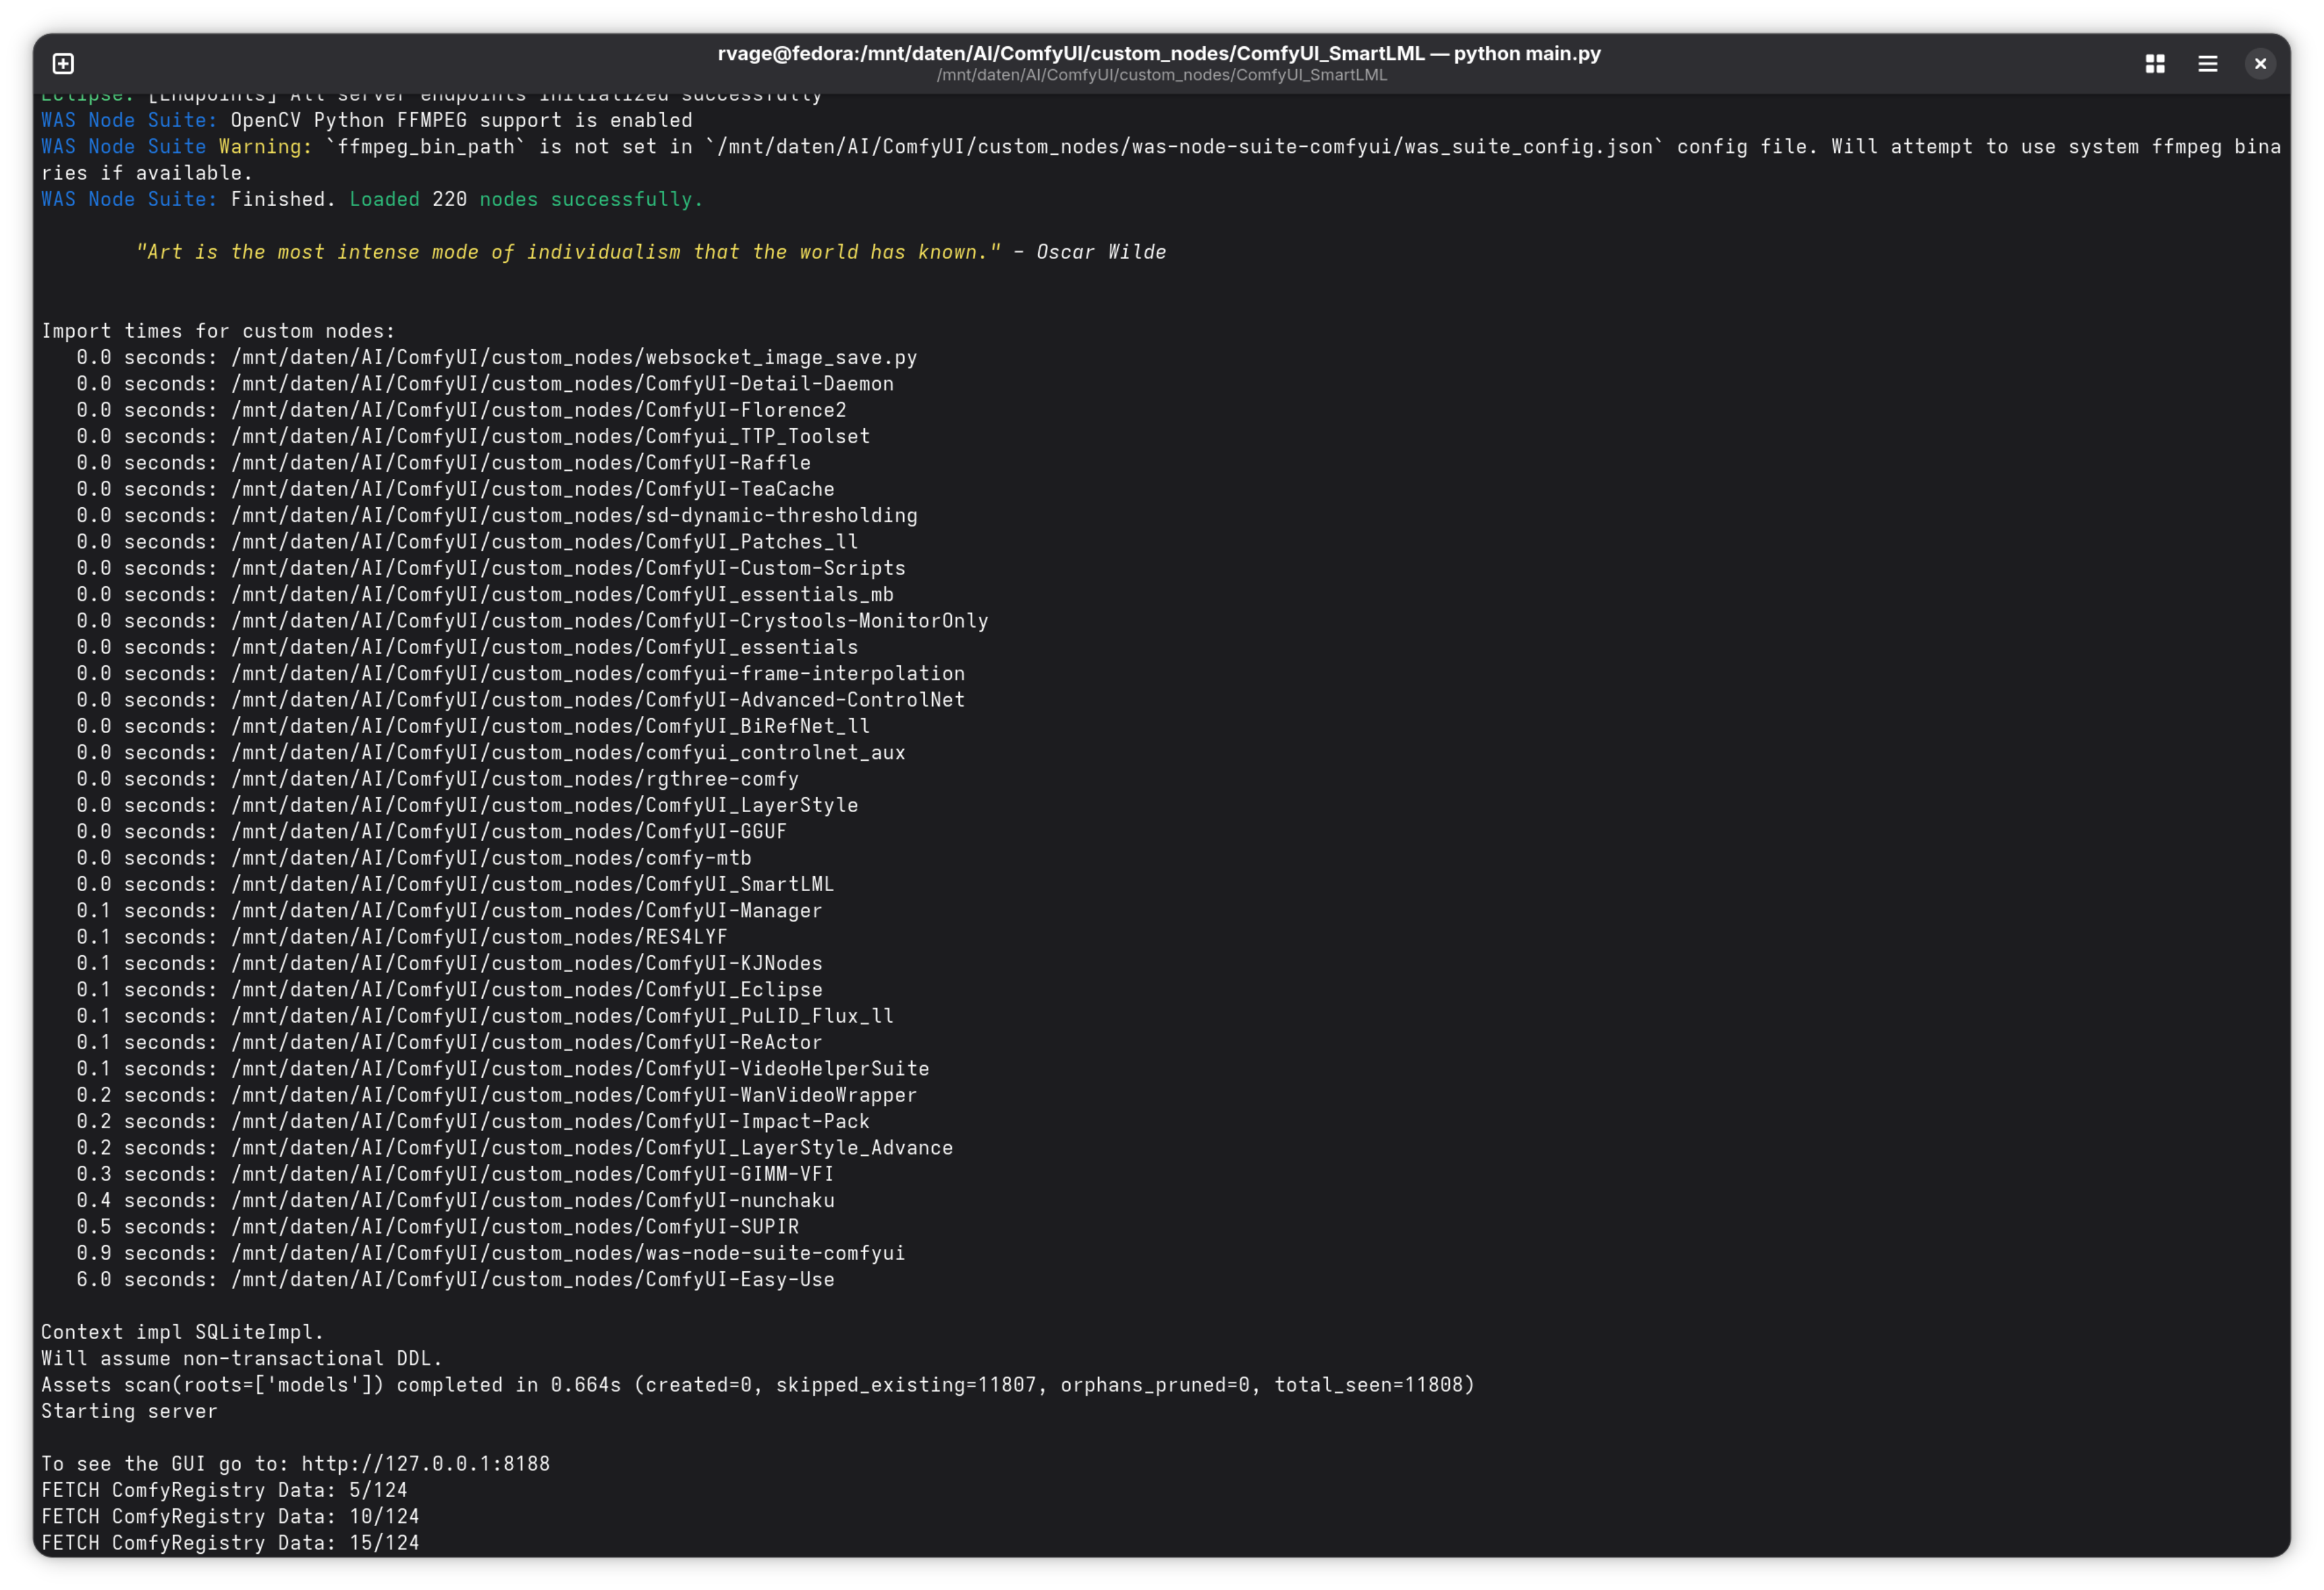Click the 'FETCH ComfyRegistry Data: 15/124' line
The height and width of the screenshot is (1590, 2324).
tap(230, 1543)
